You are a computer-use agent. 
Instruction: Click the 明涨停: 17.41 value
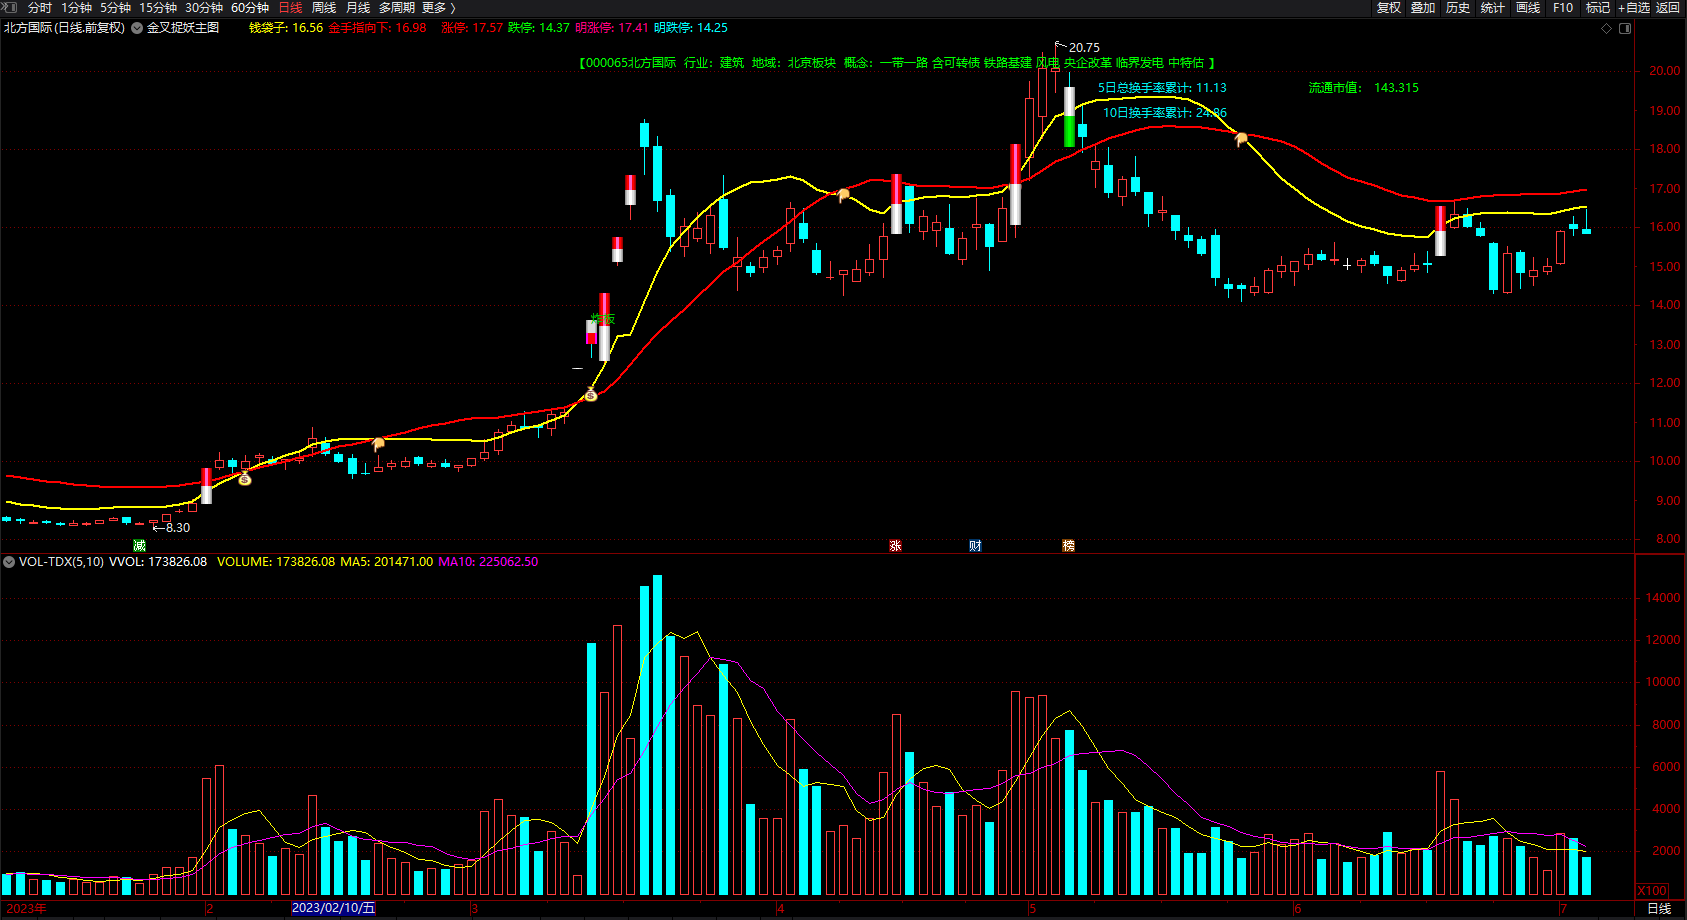tap(612, 28)
